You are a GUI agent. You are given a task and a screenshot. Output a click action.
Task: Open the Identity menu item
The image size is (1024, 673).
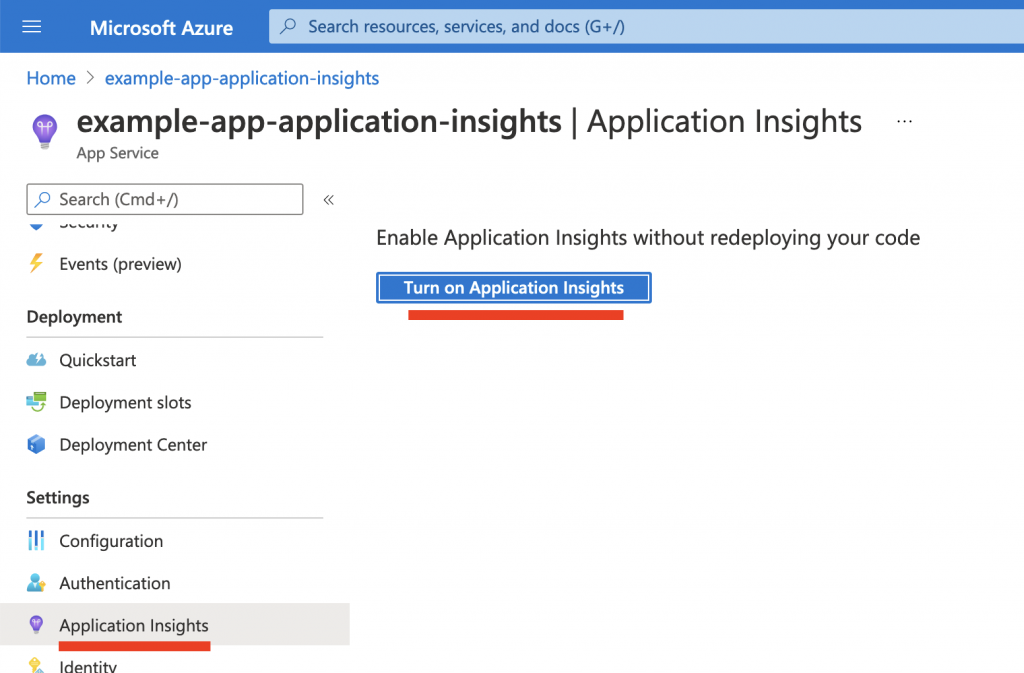coord(88,666)
